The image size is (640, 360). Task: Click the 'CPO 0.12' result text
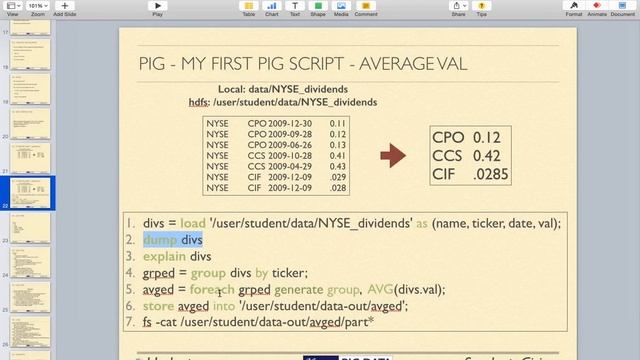click(466, 138)
